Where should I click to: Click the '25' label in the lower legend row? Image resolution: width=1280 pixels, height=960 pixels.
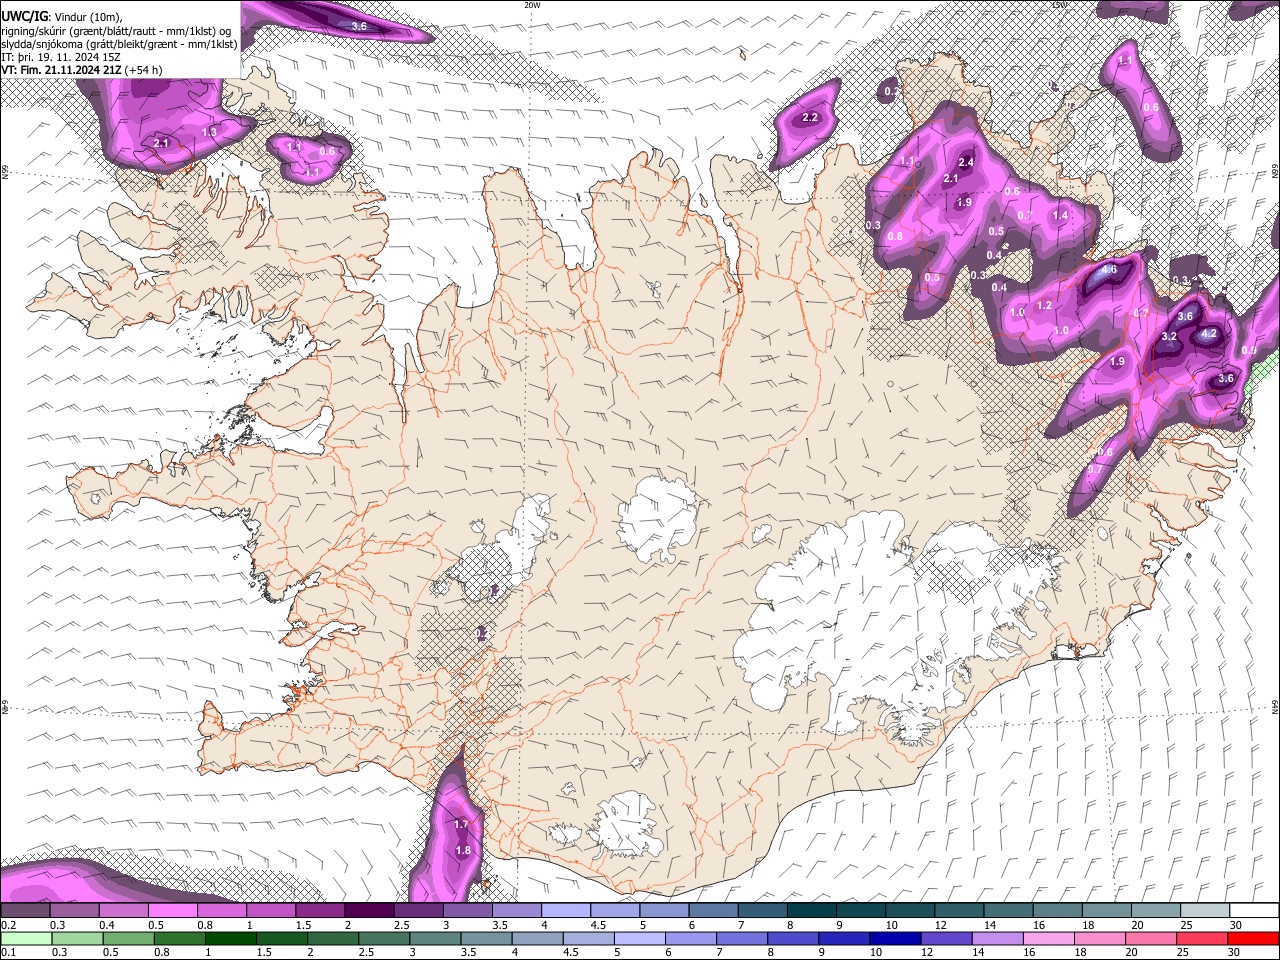[x=1185, y=953]
